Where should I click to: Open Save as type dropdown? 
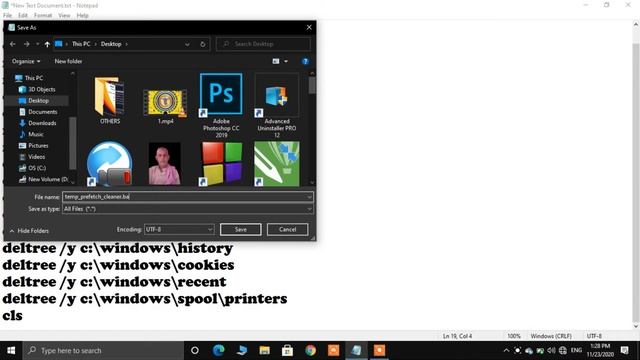[188, 209]
